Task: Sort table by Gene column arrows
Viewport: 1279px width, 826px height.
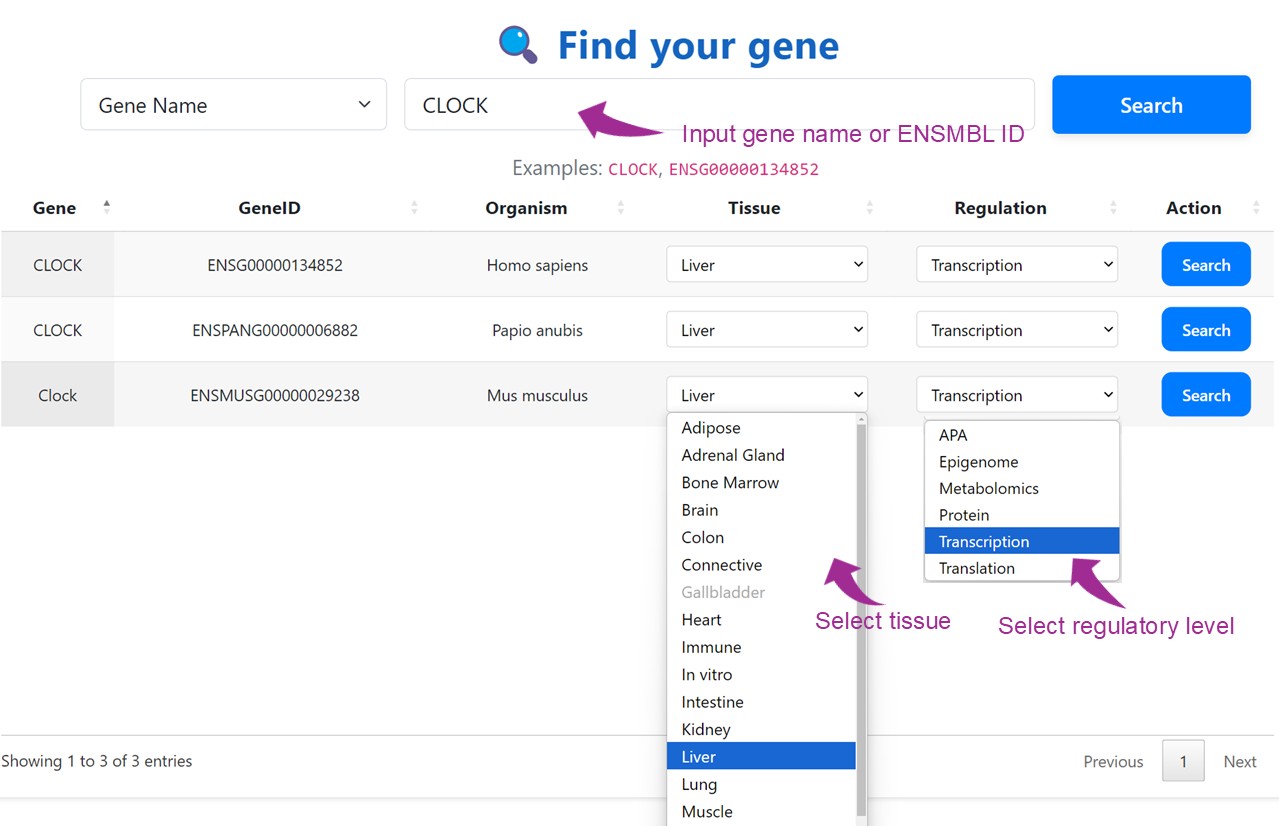Action: point(106,208)
